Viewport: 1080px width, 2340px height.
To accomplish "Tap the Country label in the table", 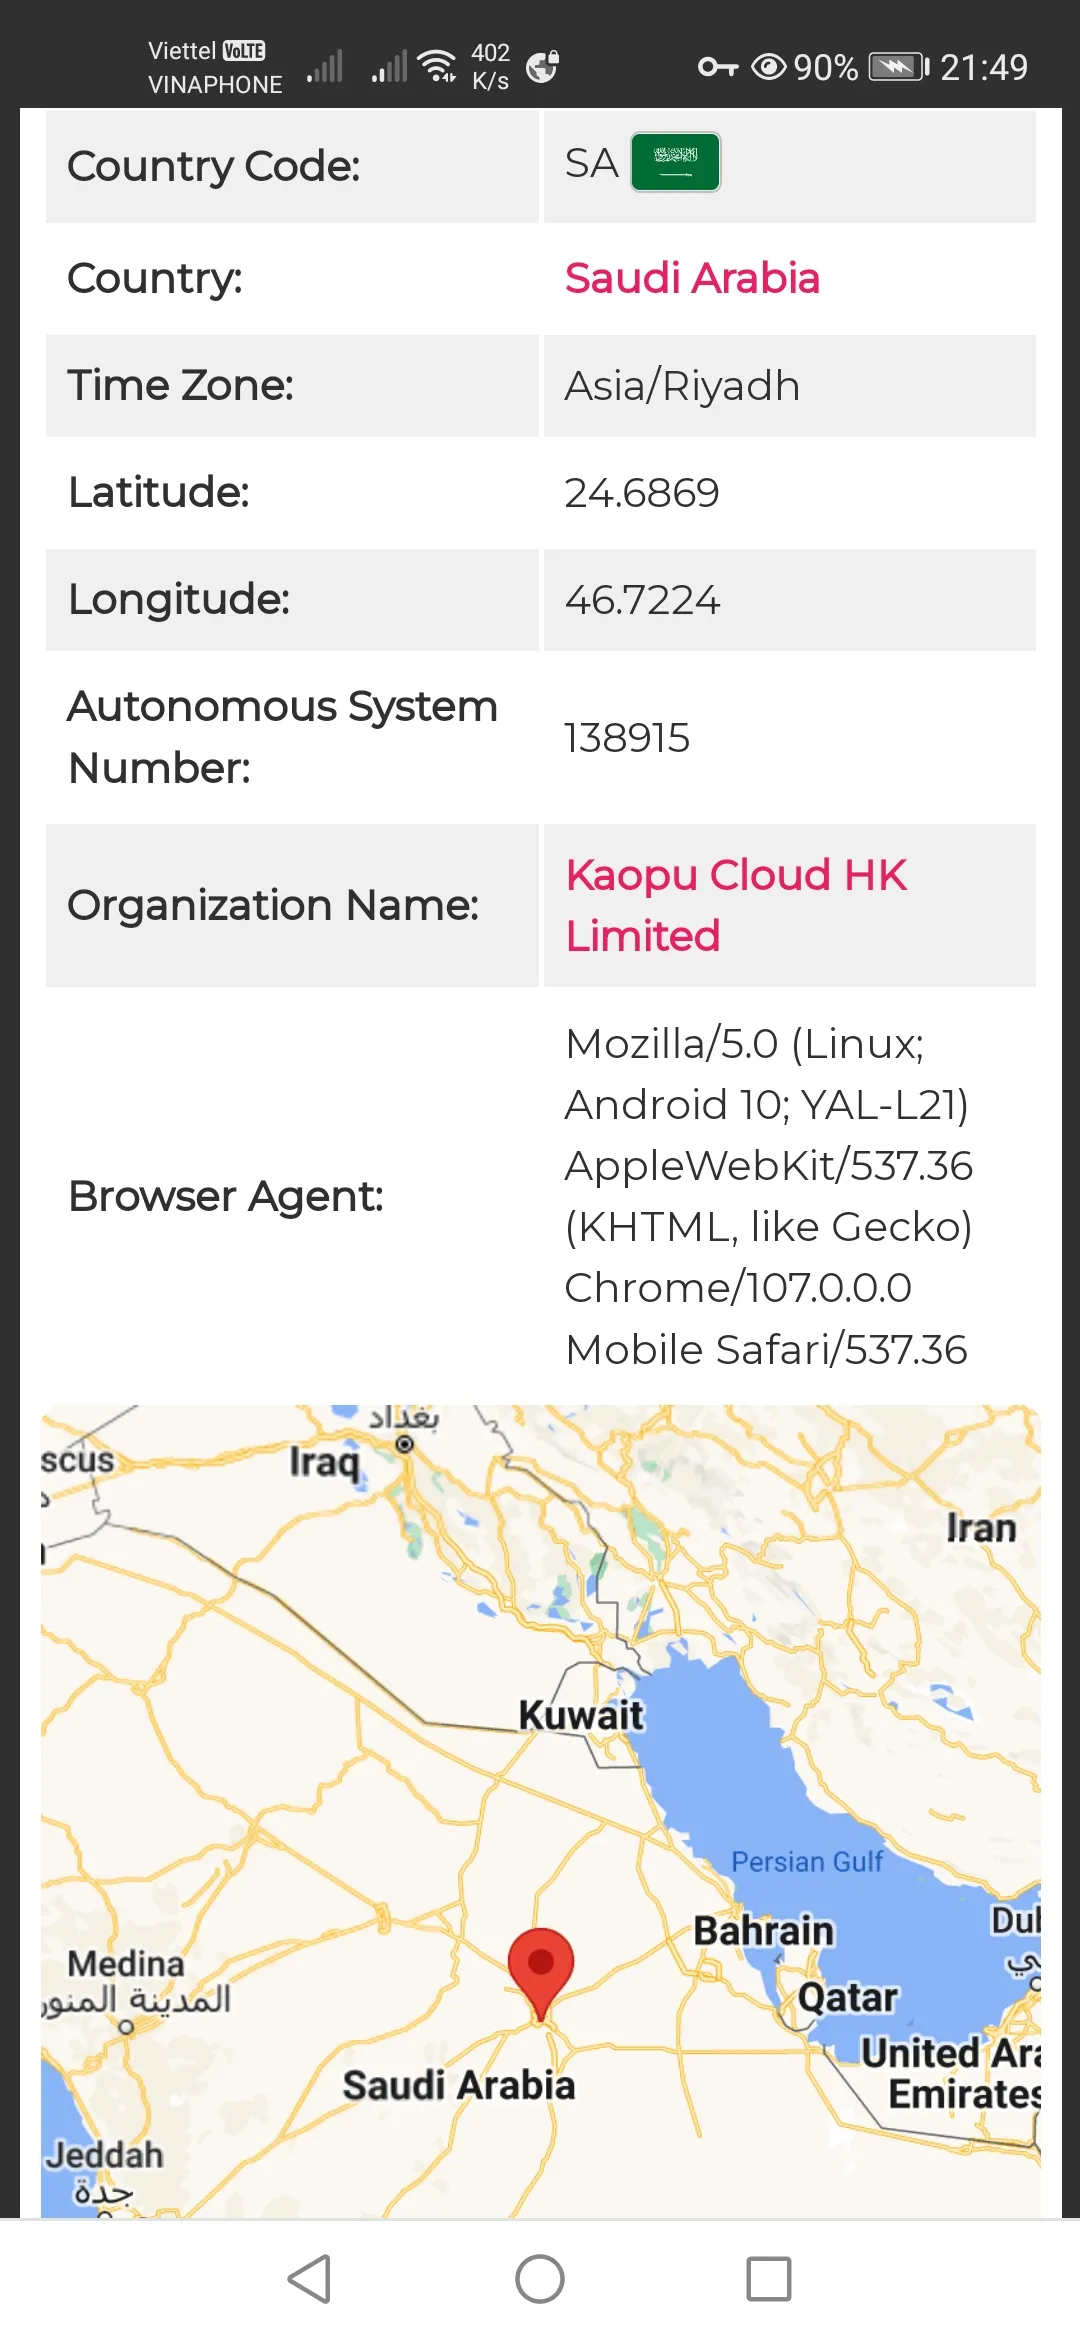I will 155,278.
